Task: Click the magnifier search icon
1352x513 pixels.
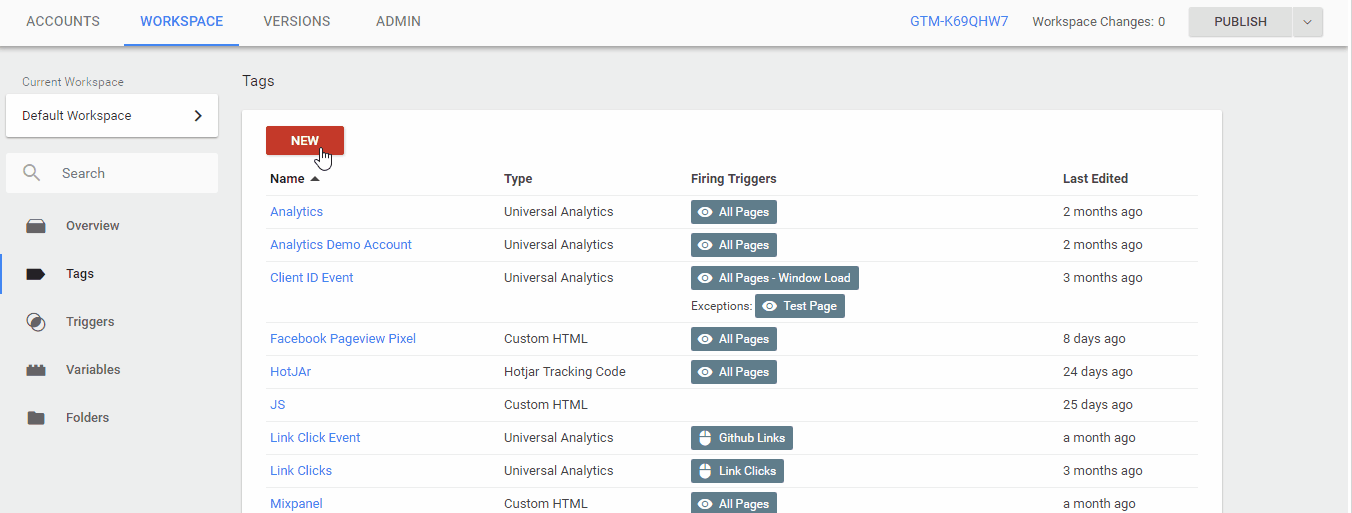Action: tap(32, 173)
